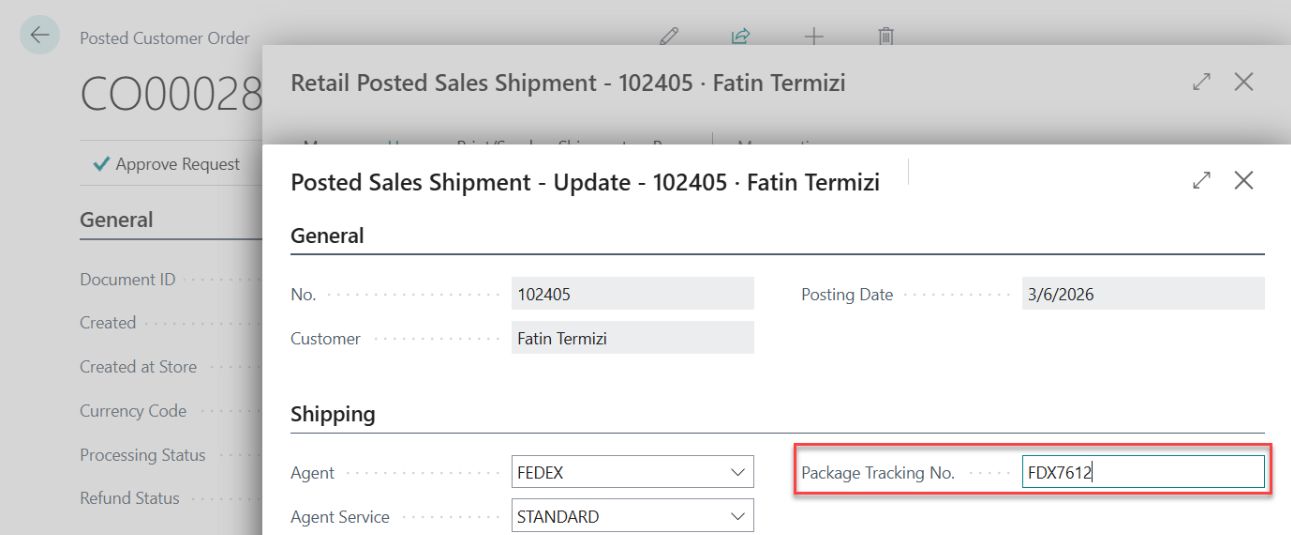Click the Package Tracking No. field

point(1142,472)
